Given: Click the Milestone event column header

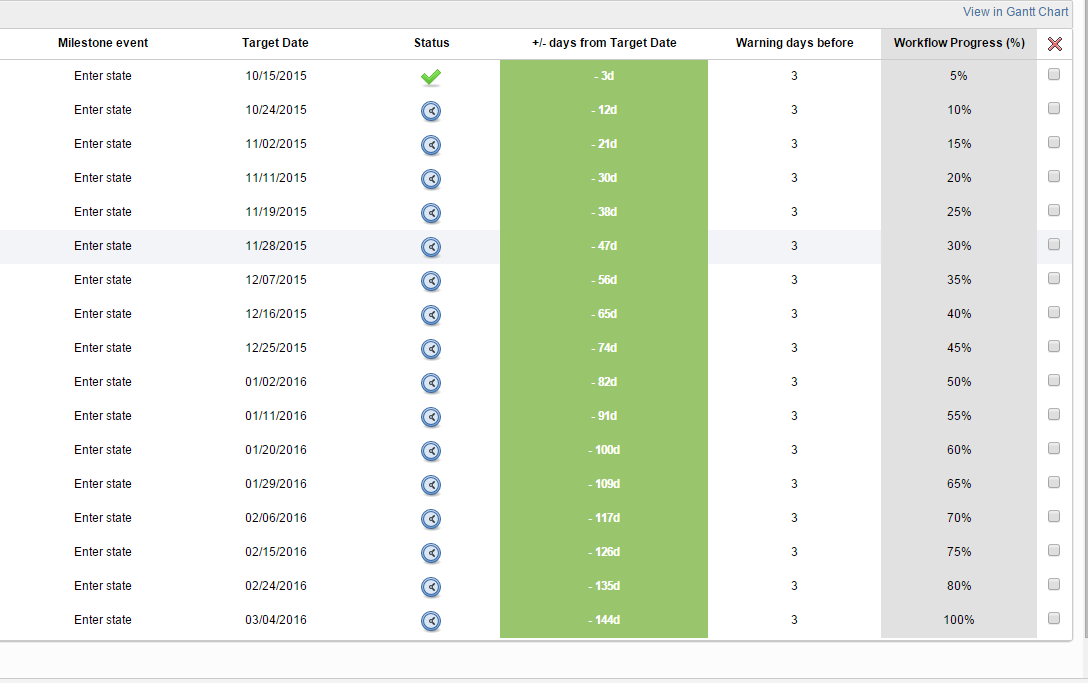Looking at the screenshot, I should (103, 43).
